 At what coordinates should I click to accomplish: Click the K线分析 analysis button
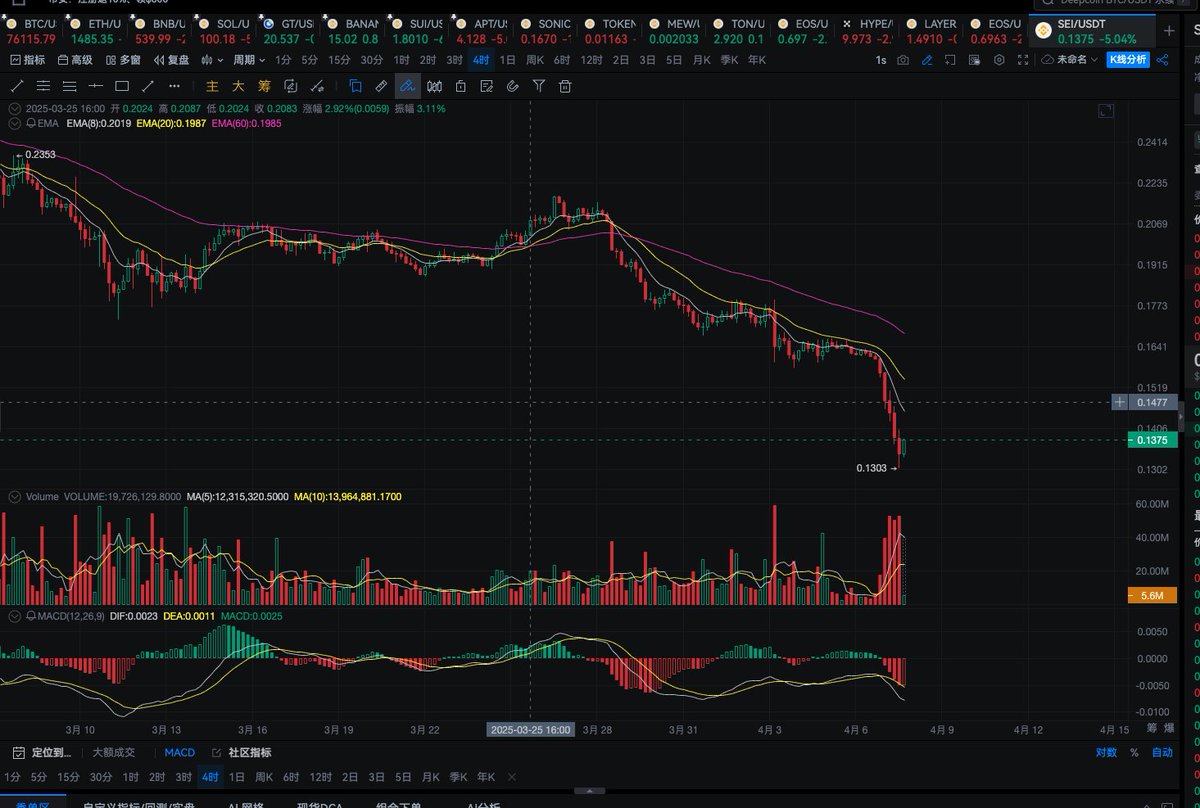pyautogui.click(x=1128, y=59)
